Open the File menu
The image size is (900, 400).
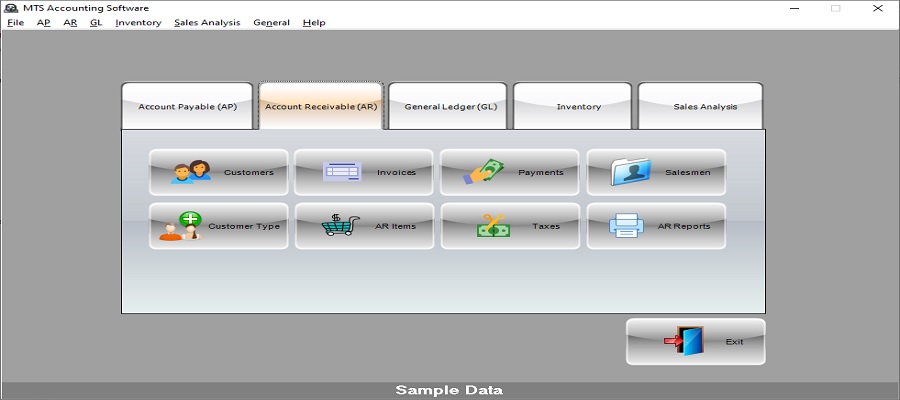[15, 22]
